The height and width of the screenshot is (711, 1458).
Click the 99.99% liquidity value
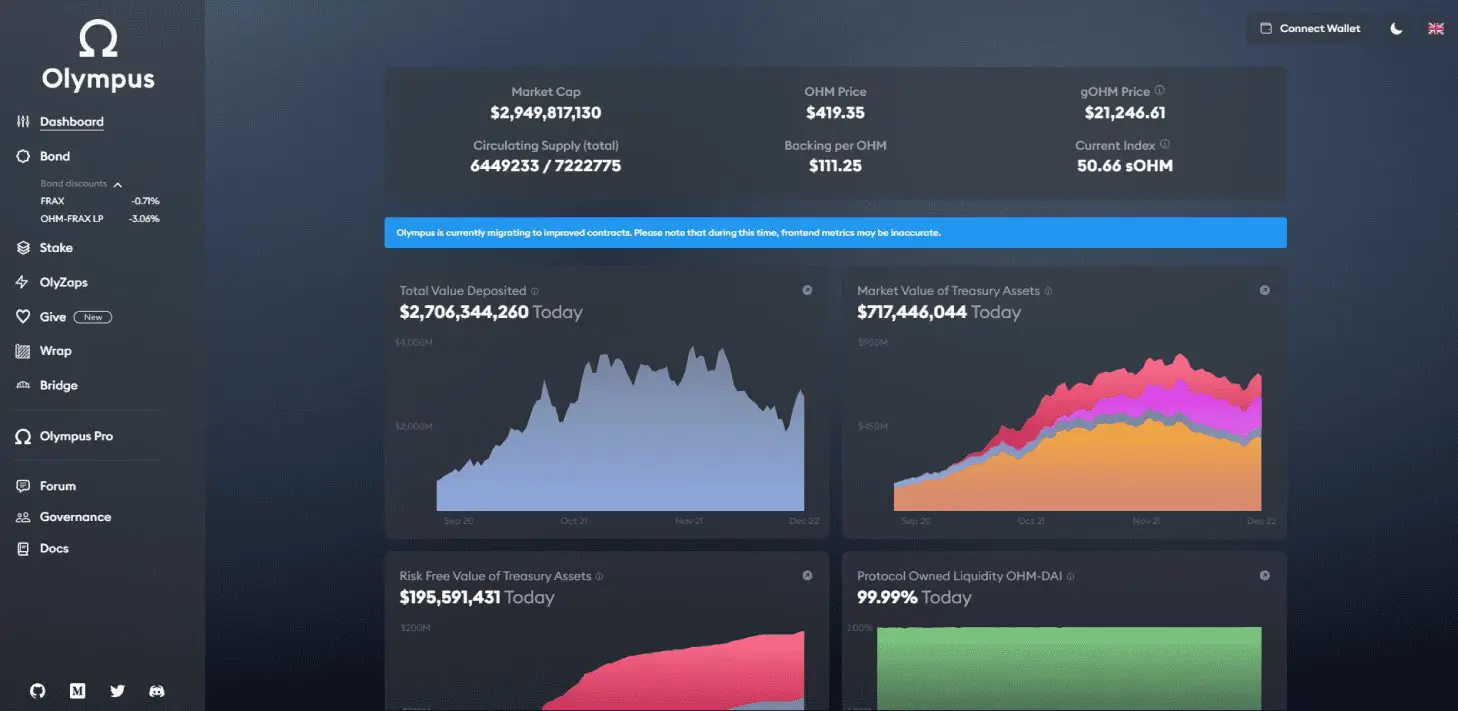(x=886, y=597)
